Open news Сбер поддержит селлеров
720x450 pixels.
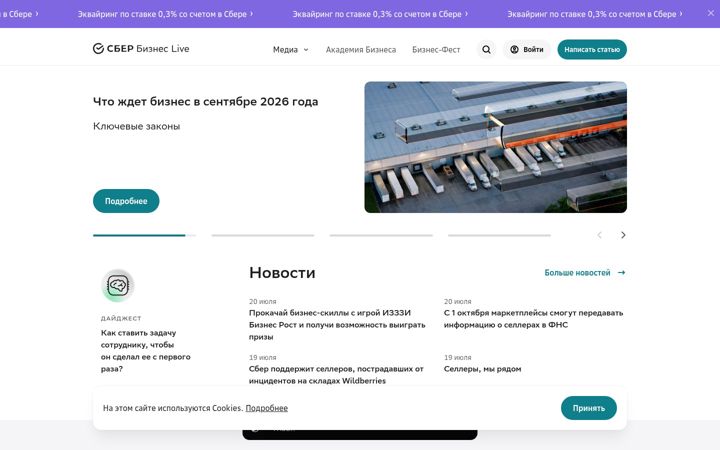(x=336, y=375)
